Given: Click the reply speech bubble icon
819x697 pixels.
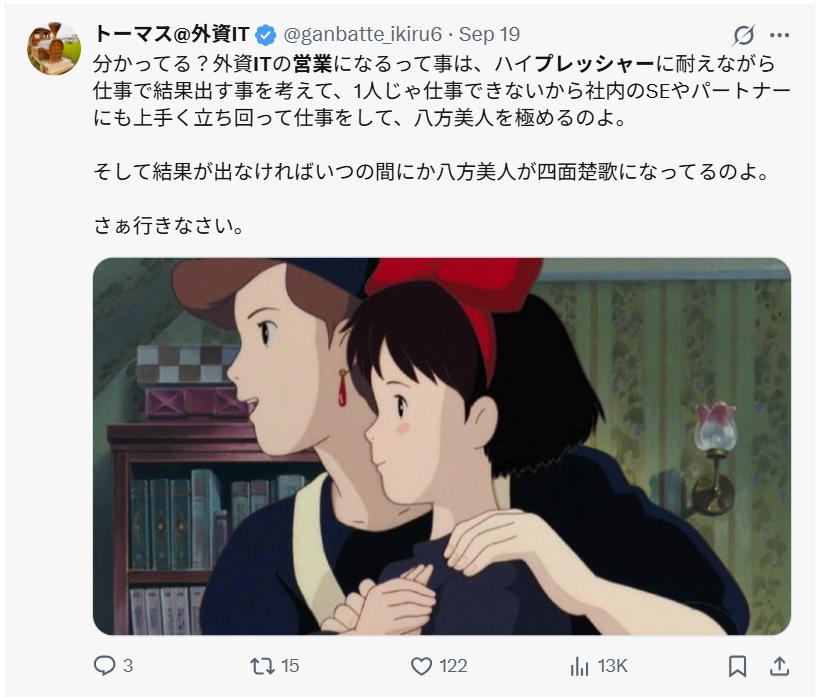Looking at the screenshot, I should tap(104, 666).
